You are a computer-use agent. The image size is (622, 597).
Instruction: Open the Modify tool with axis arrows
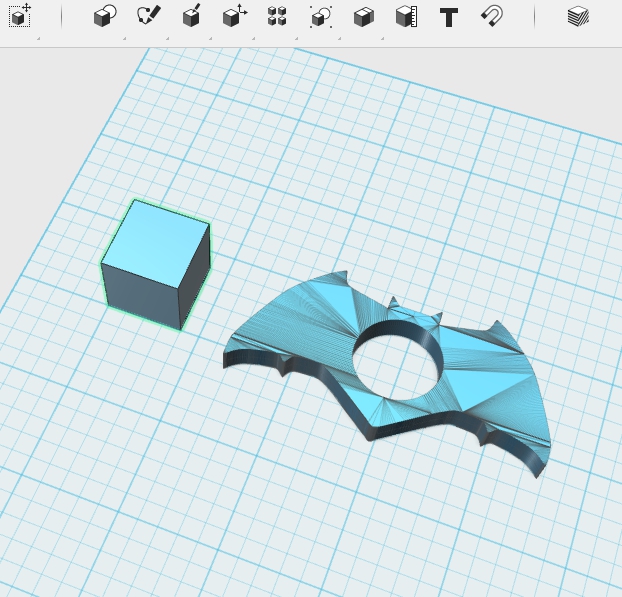(235, 16)
